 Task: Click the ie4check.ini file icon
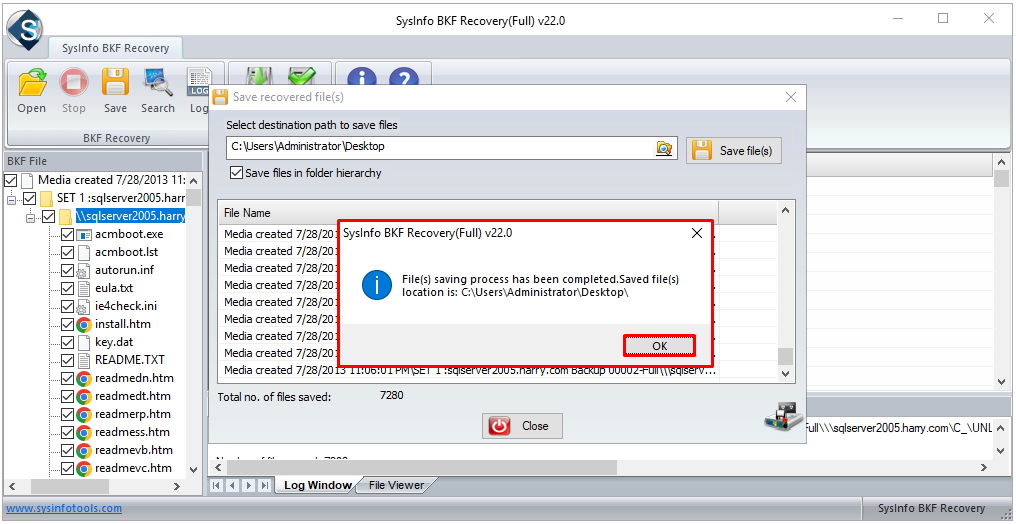[84, 306]
